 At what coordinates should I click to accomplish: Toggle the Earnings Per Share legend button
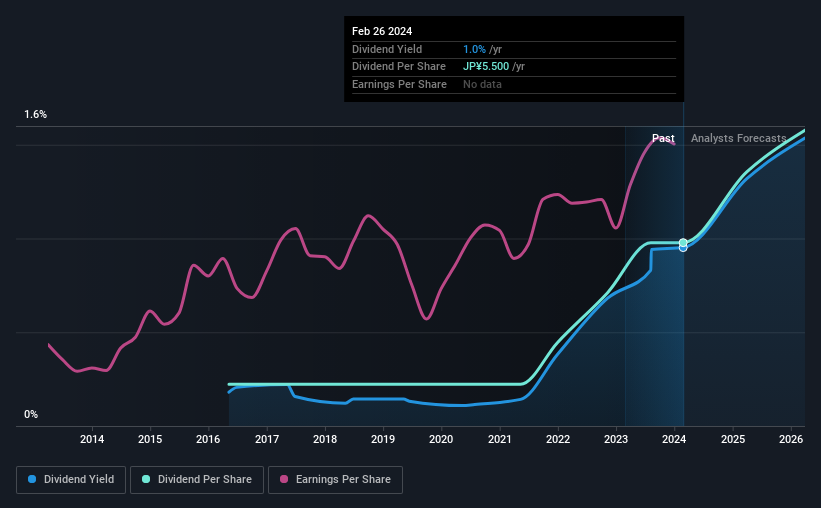(335, 480)
